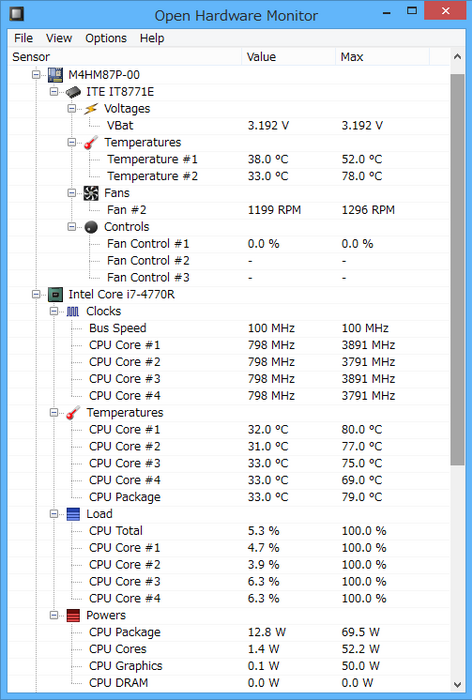The height and width of the screenshot is (700, 472).
Task: Minimize the Open Hardware Monitor window
Action: click(387, 12)
